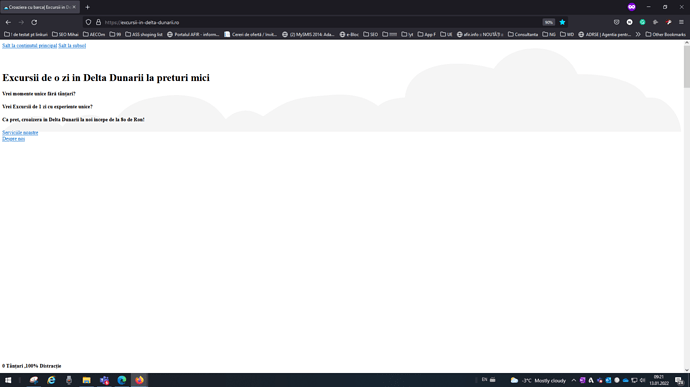Open the Cereri de oferta bookmark
This screenshot has width=690, height=387.
pyautogui.click(x=250, y=34)
